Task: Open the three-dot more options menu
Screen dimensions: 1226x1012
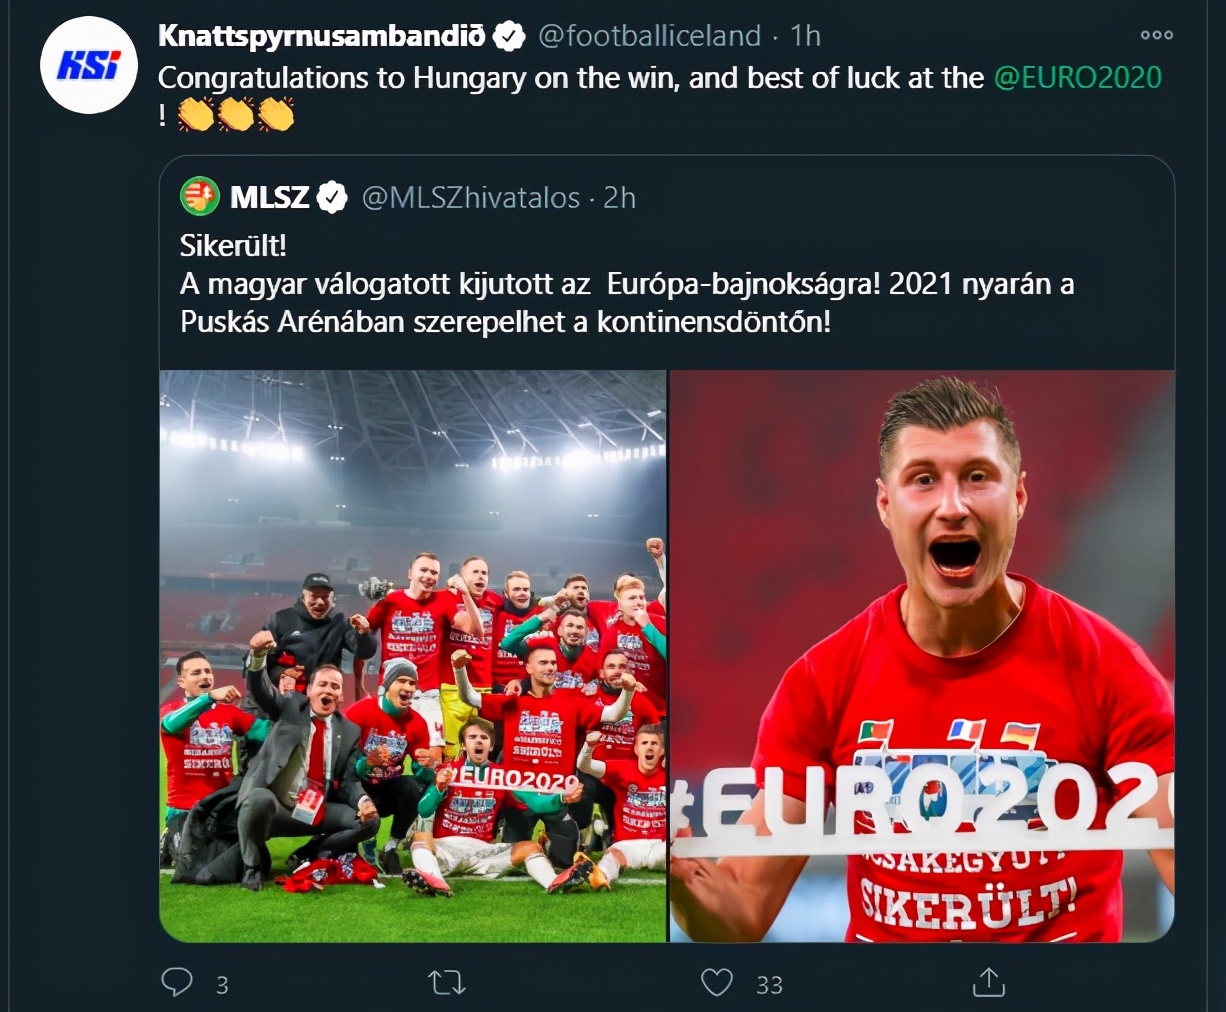Action: 1156,35
